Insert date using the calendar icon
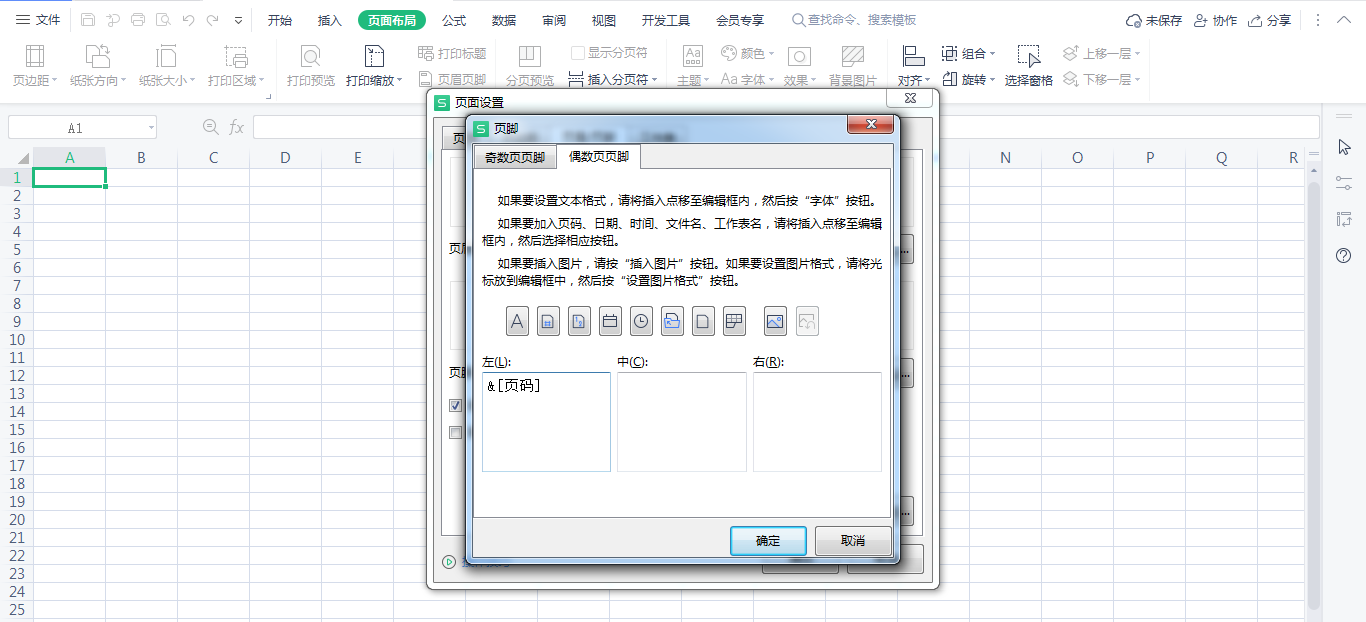Screen dimensions: 1366x622 click(610, 321)
